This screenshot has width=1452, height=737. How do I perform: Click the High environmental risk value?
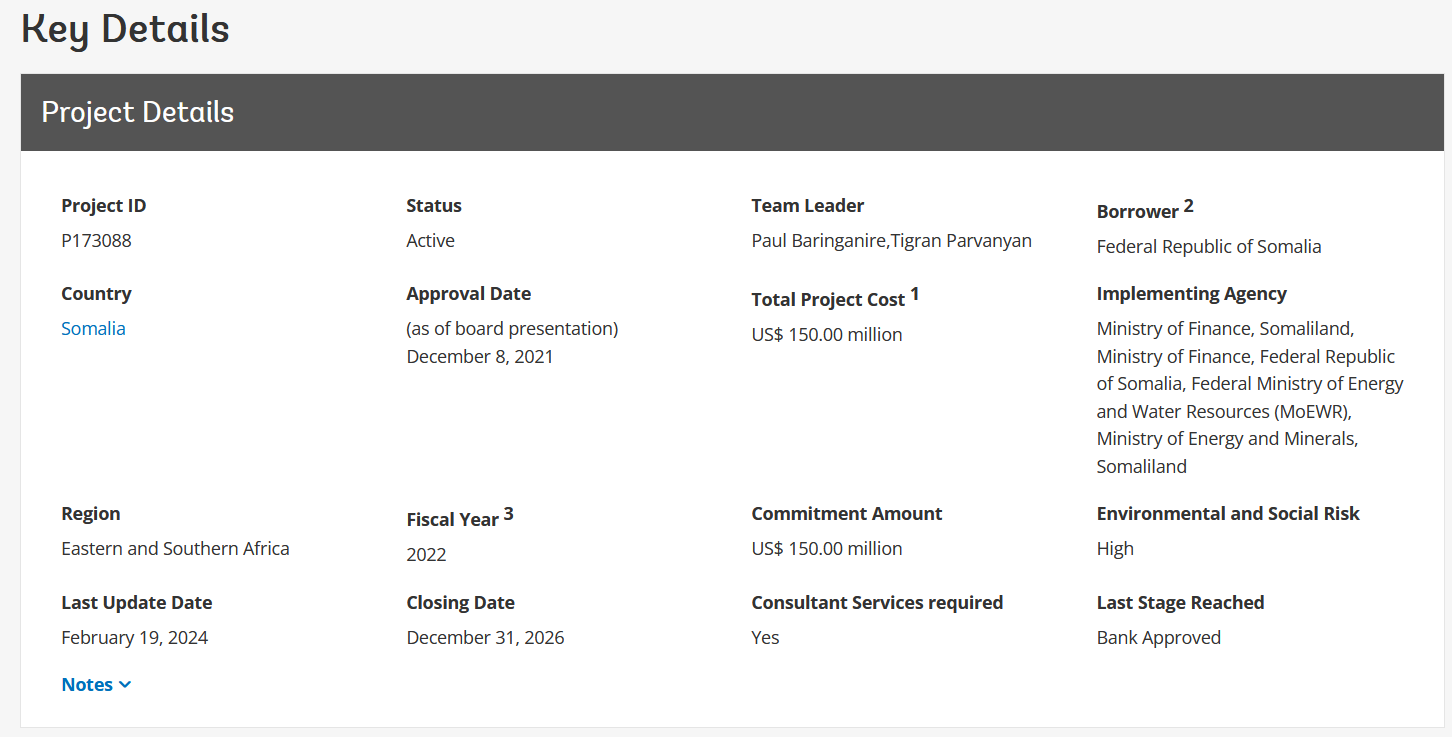(1115, 549)
